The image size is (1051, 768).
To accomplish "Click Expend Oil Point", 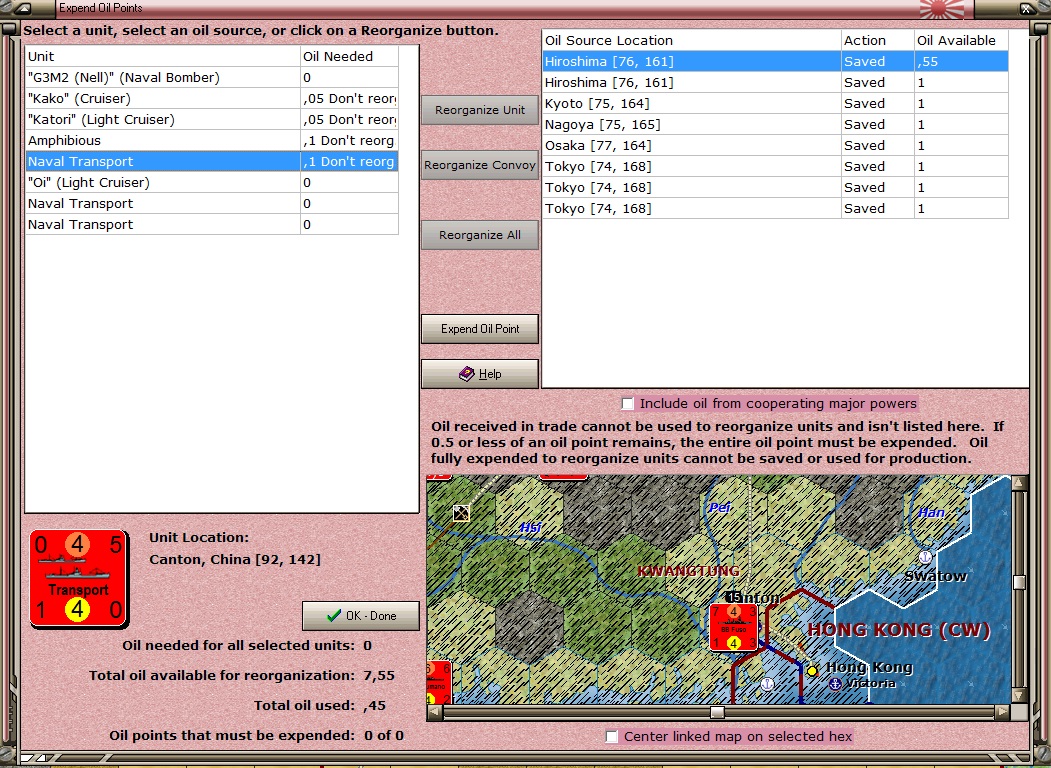I will point(480,329).
